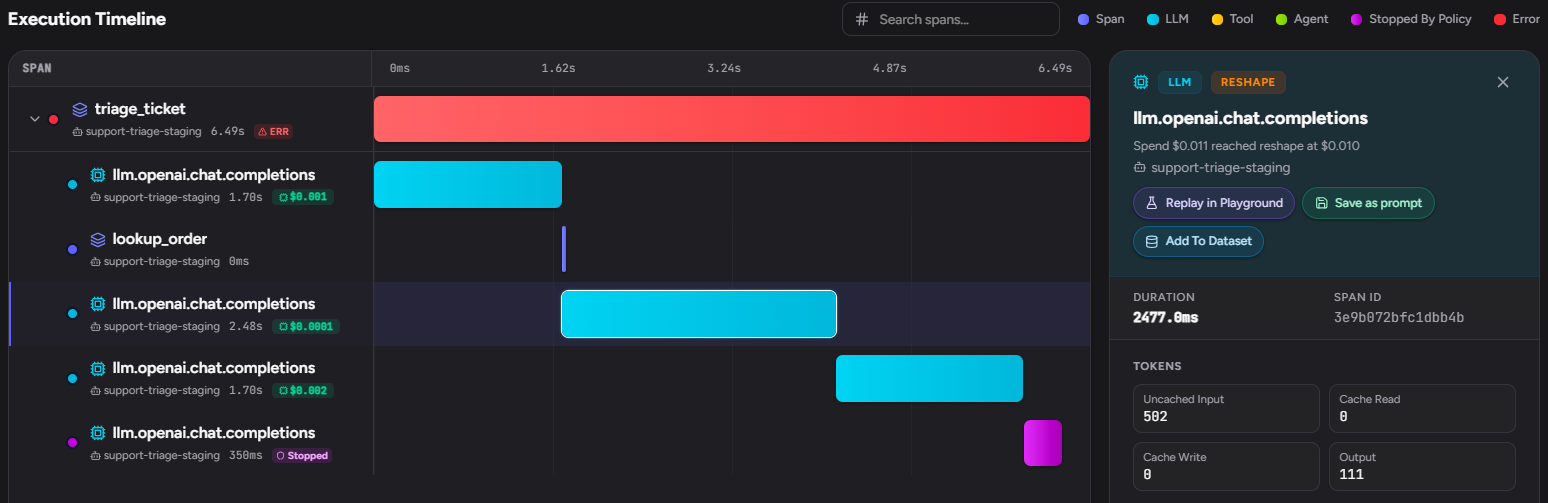The height and width of the screenshot is (503, 1548).
Task: Click the 3.24s time axis label
Action: point(723,68)
